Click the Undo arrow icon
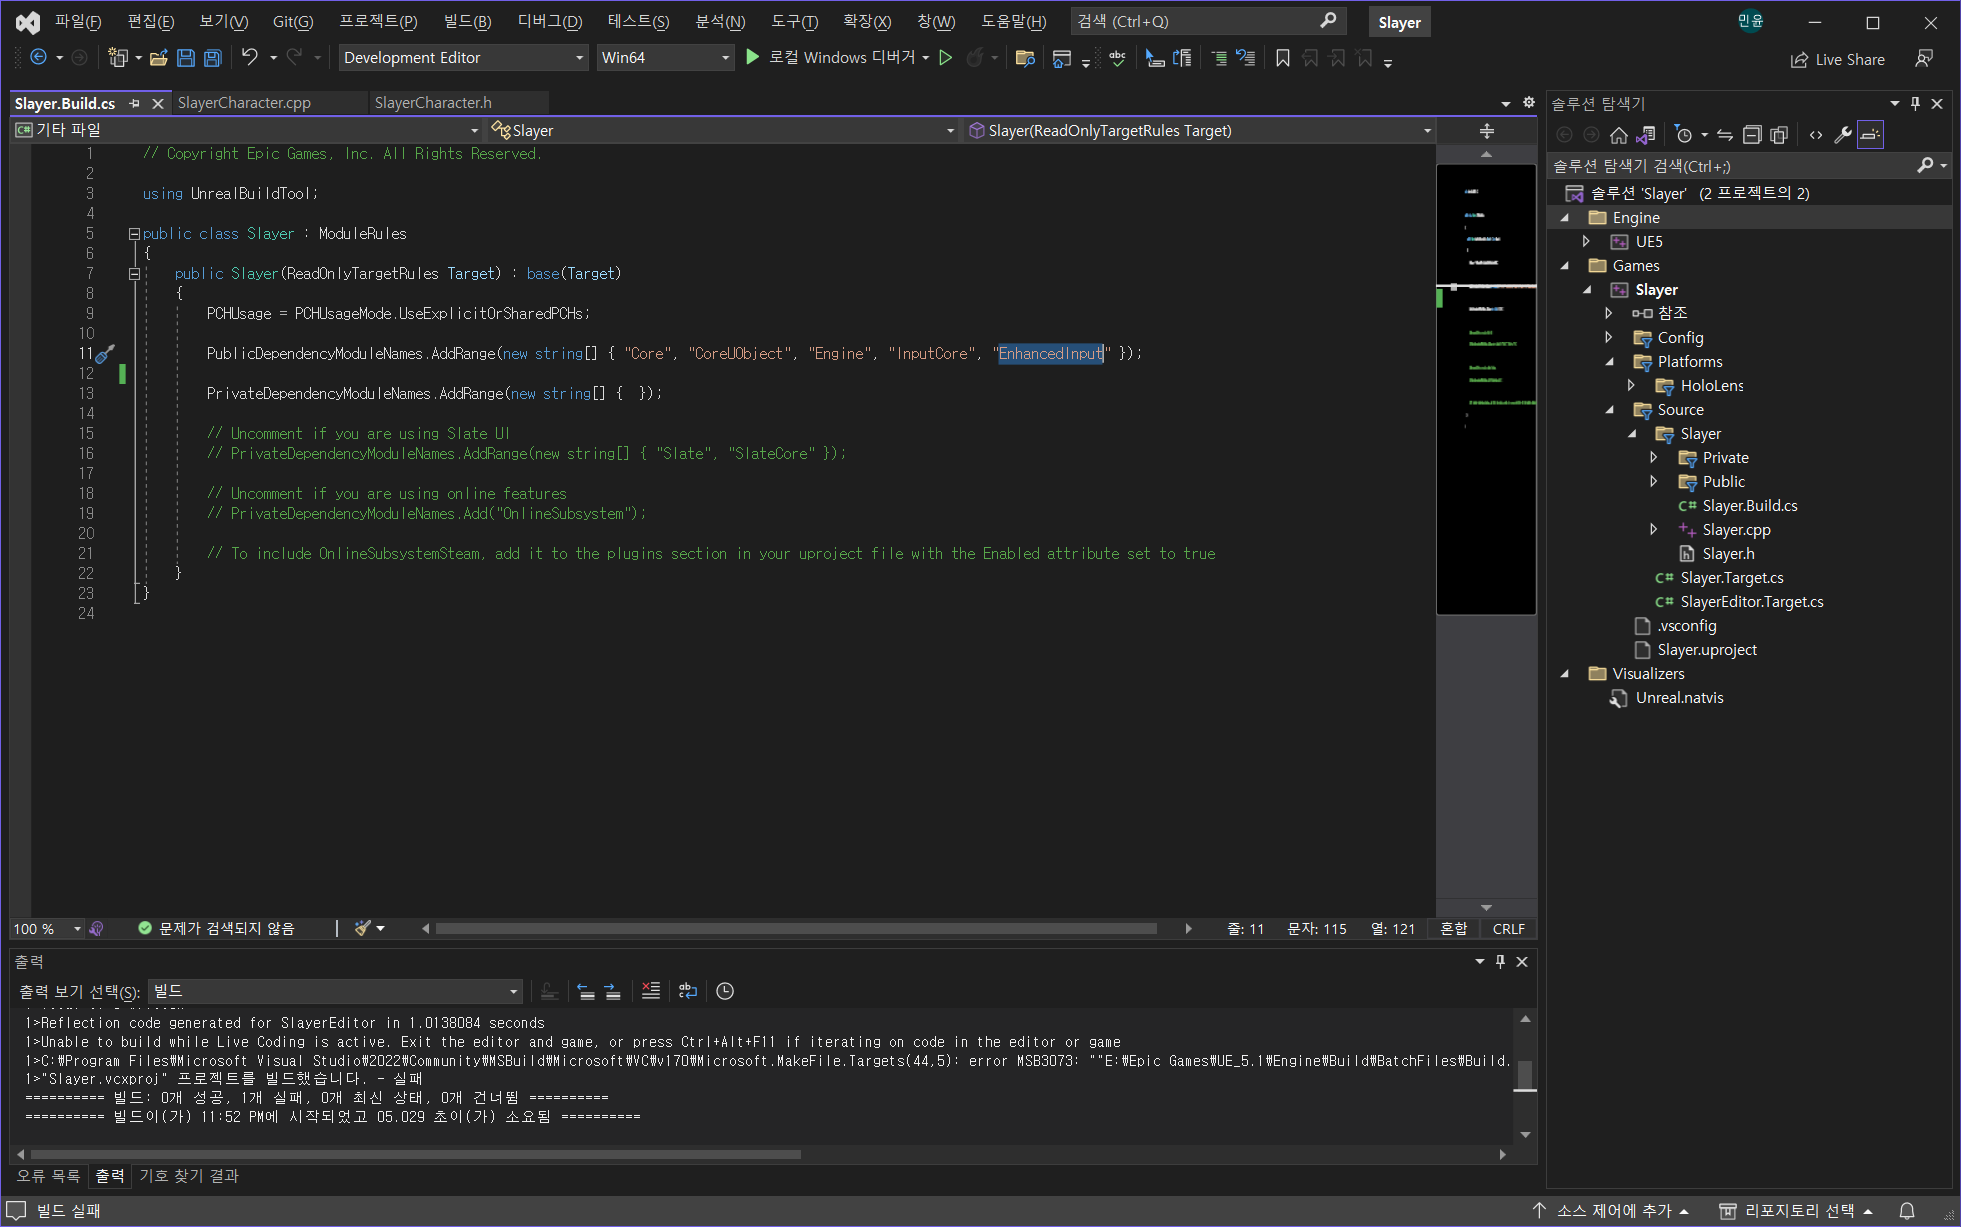 [250, 58]
